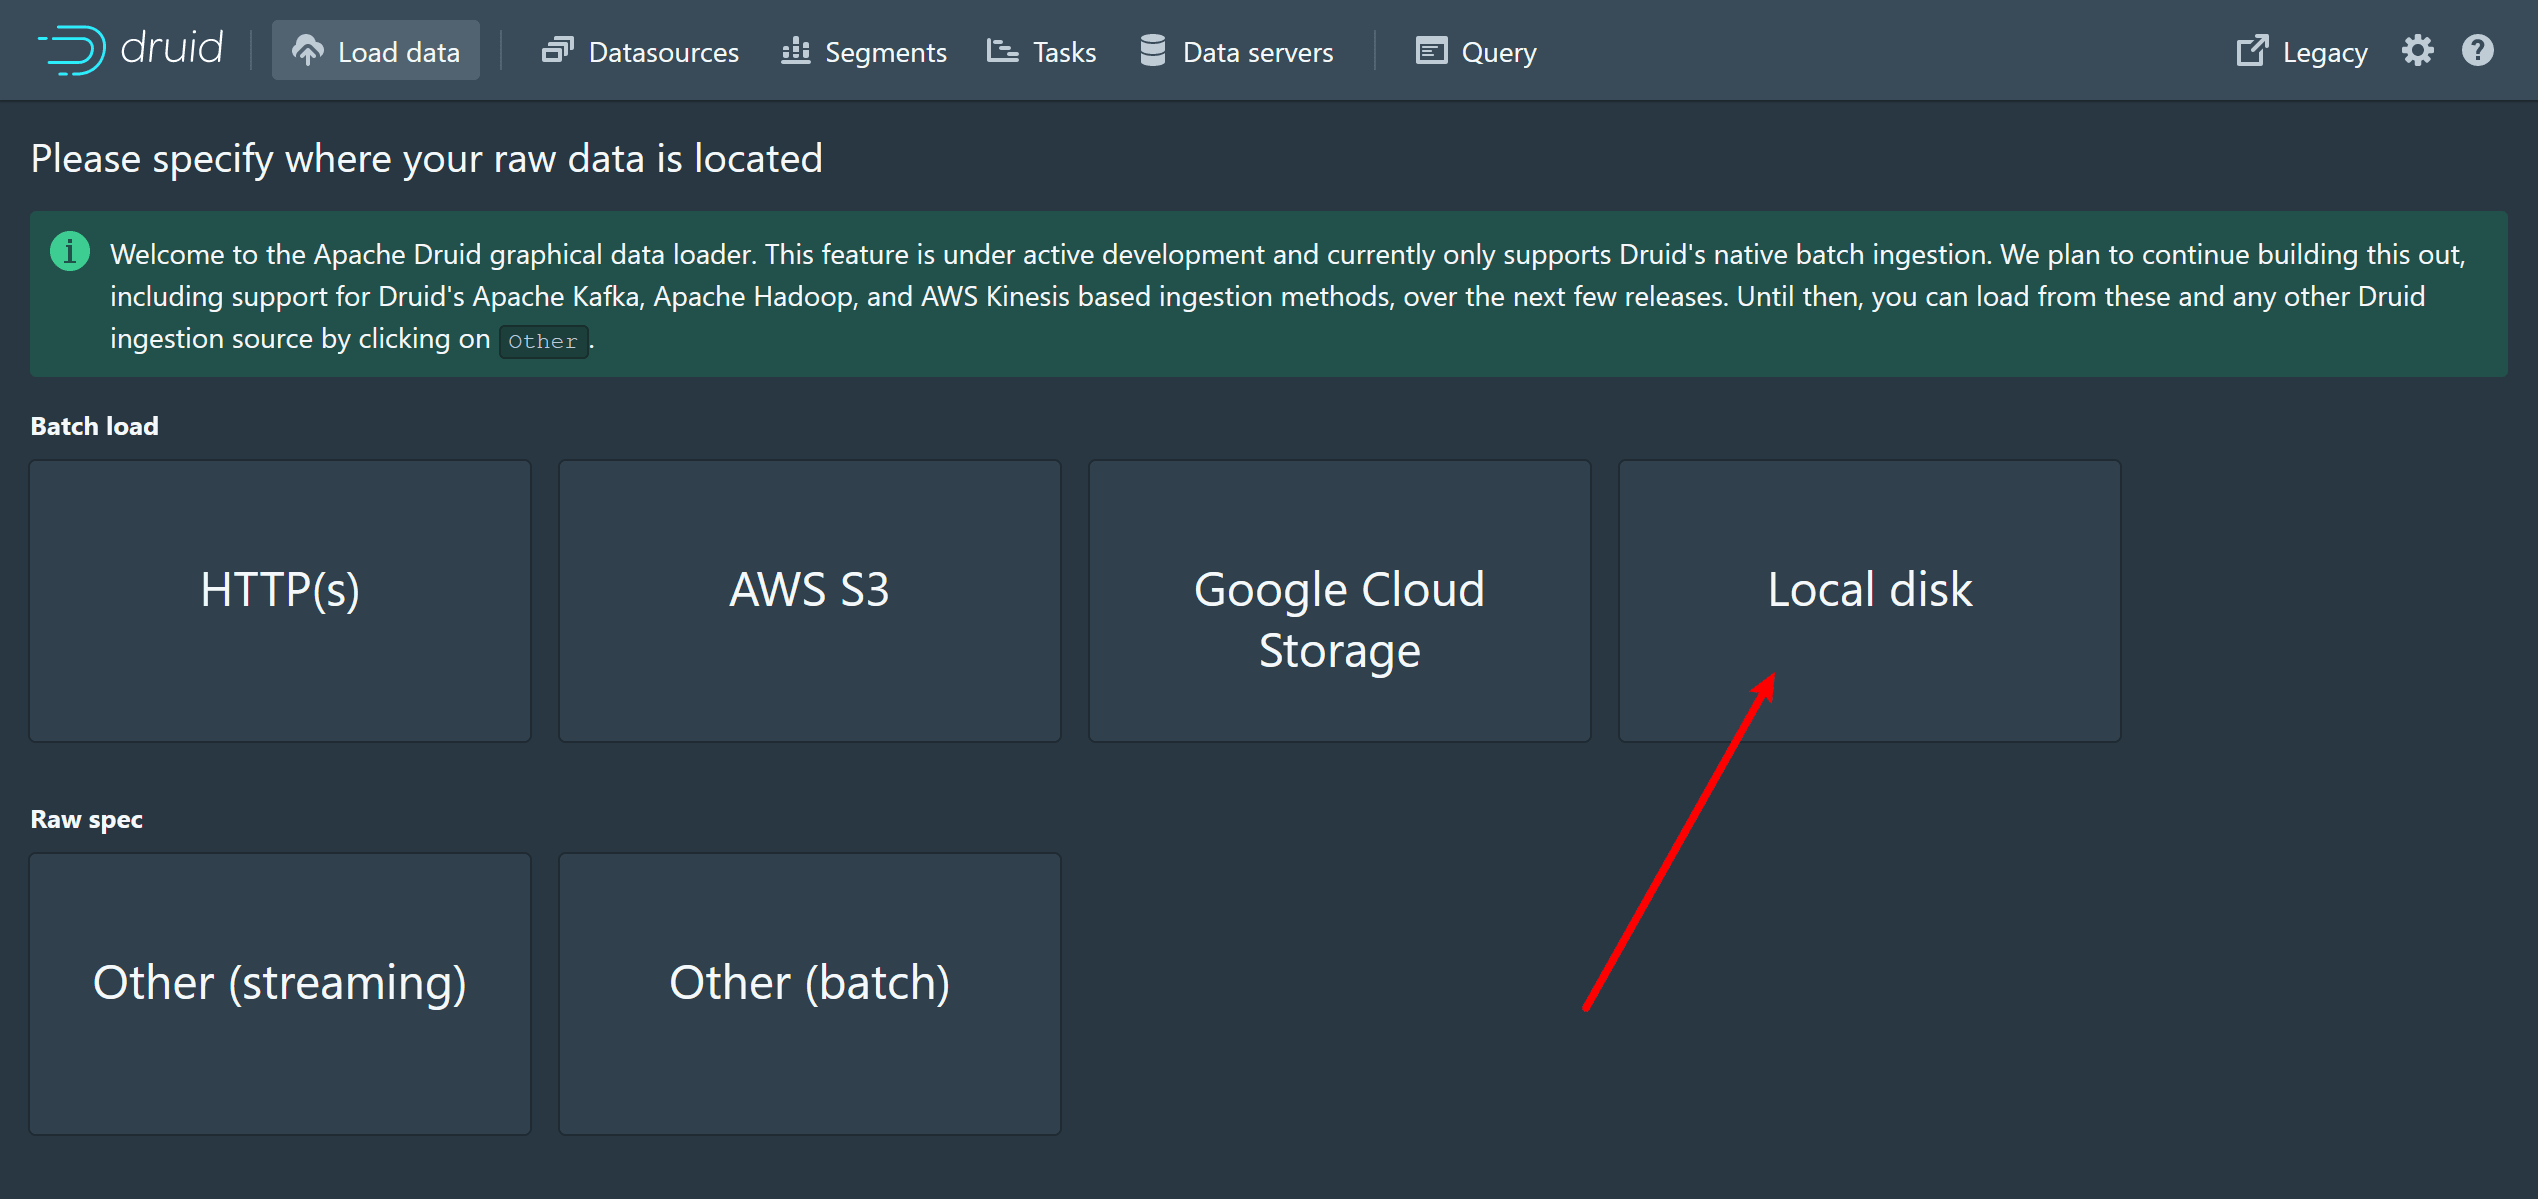This screenshot has height=1199, width=2538.
Task: Select the Datasources icon in the navbar
Action: click(560, 49)
